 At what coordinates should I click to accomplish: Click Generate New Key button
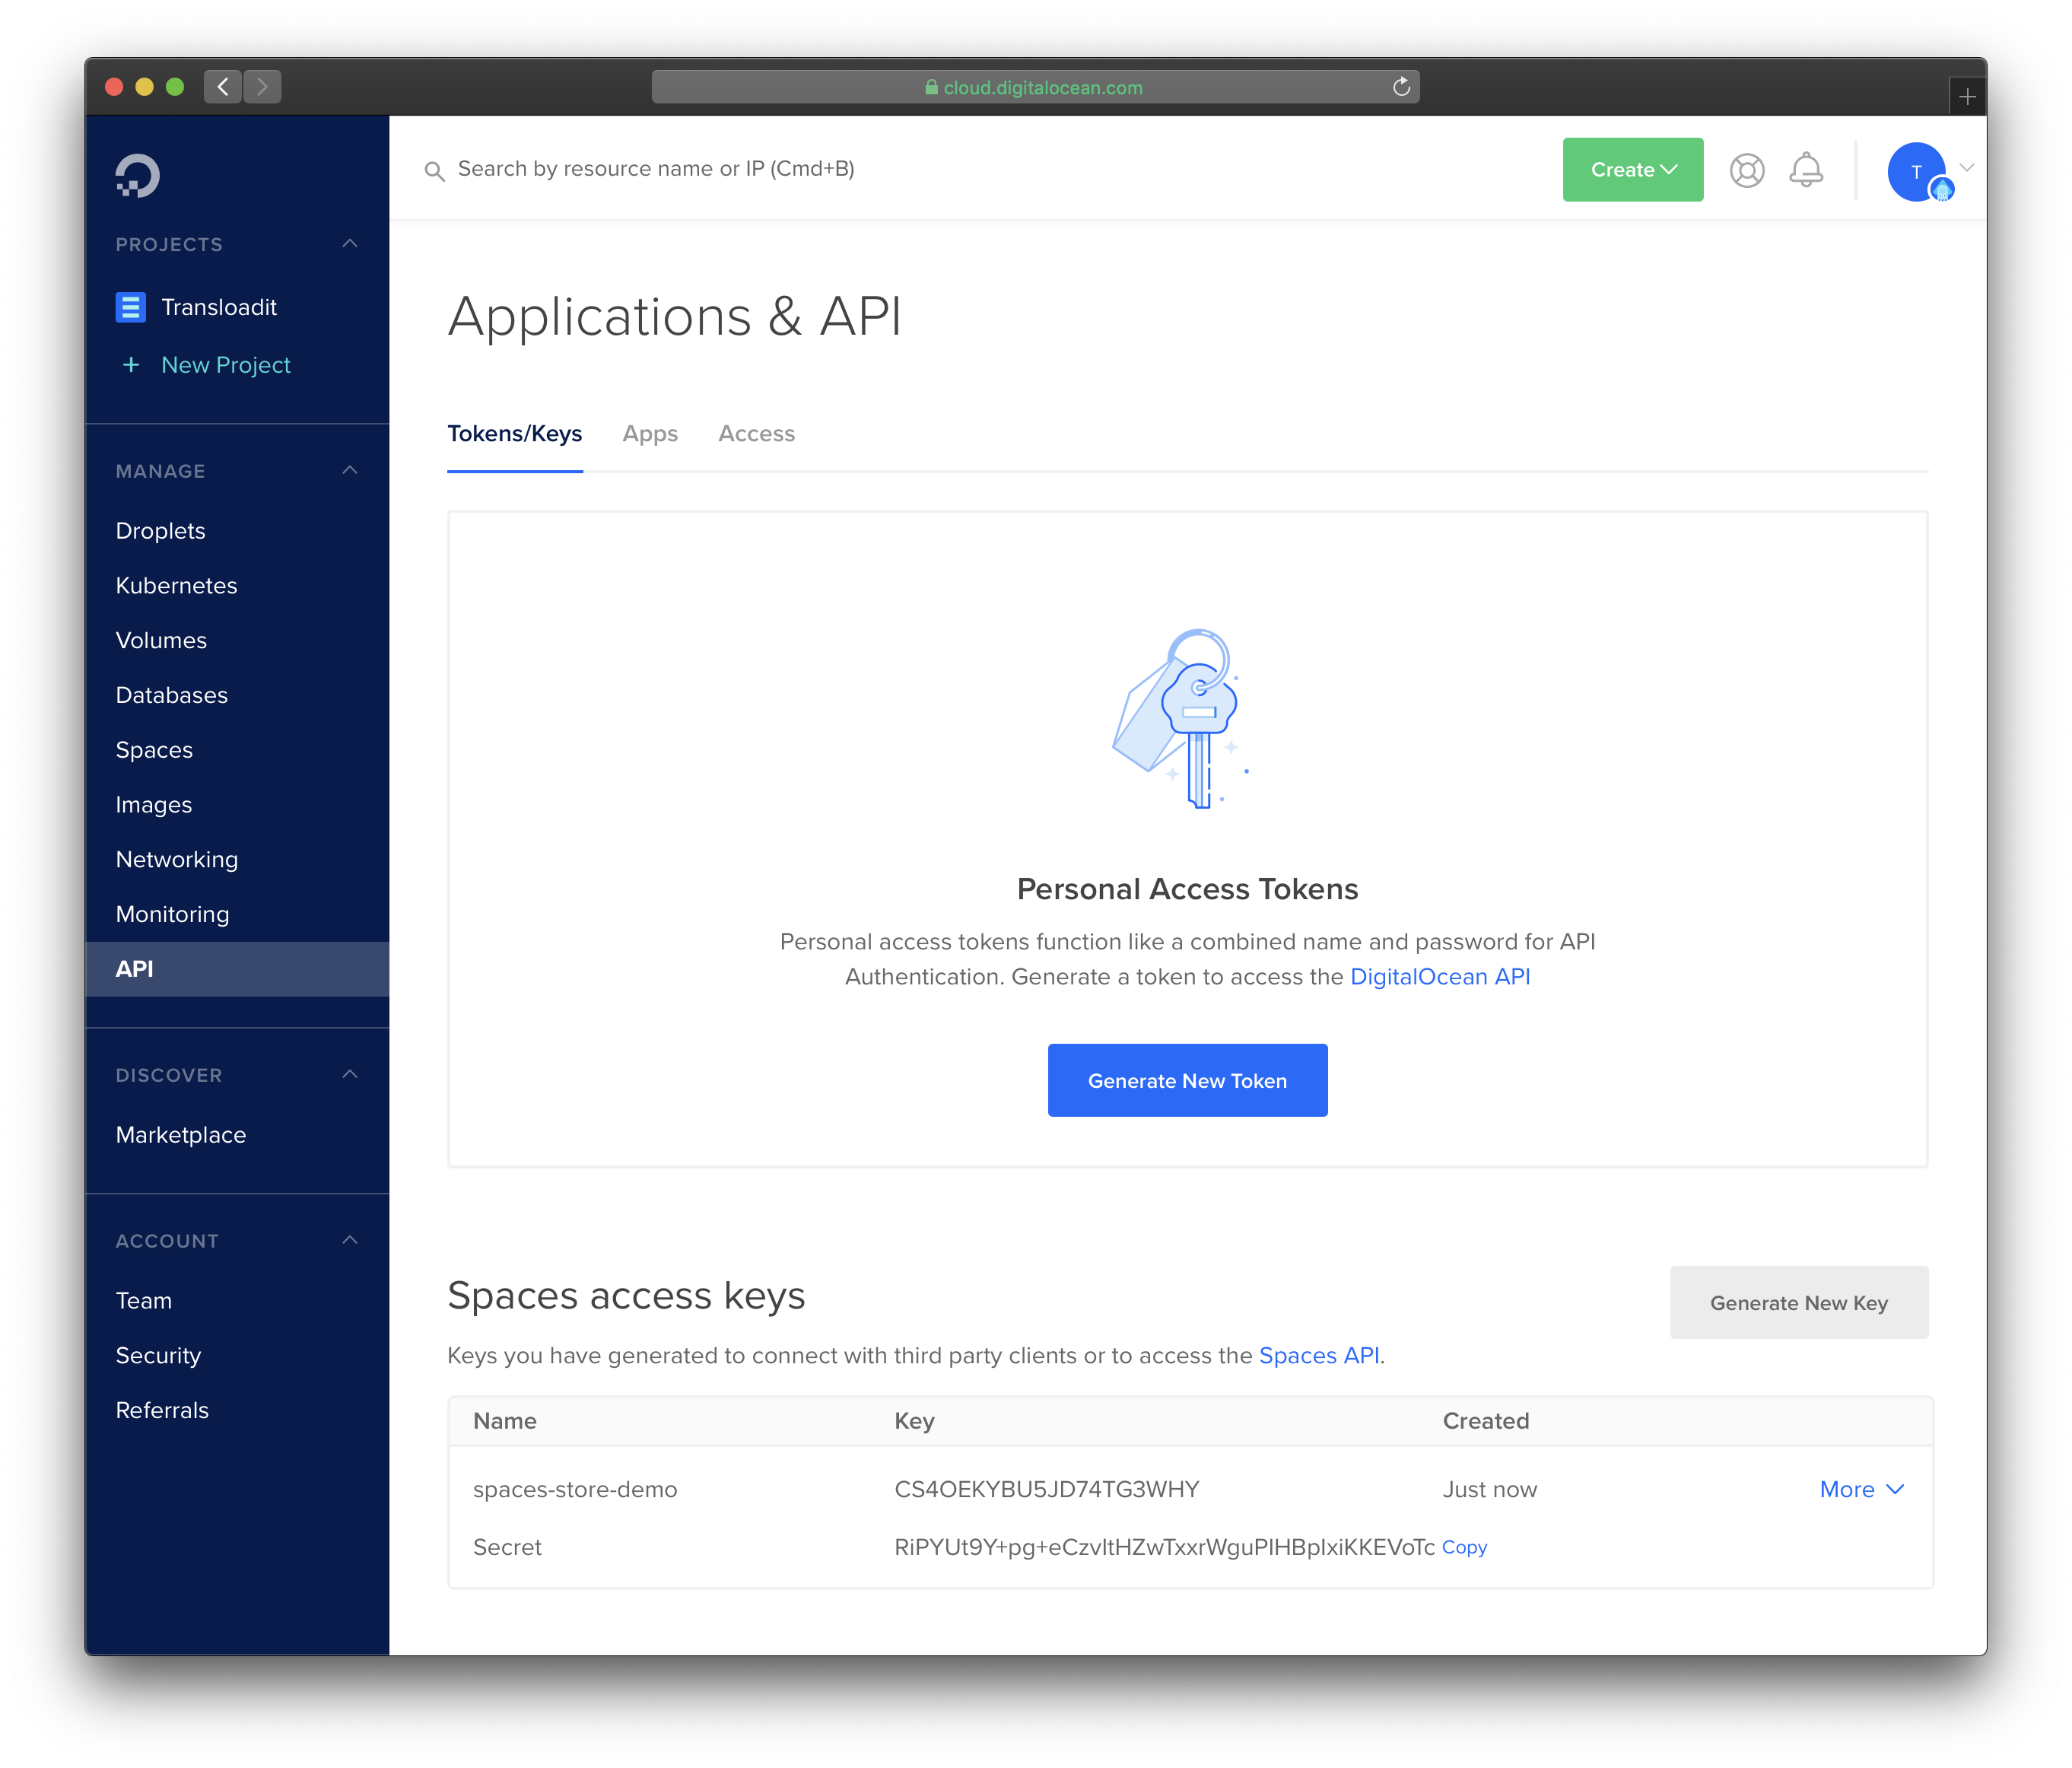tap(1798, 1303)
